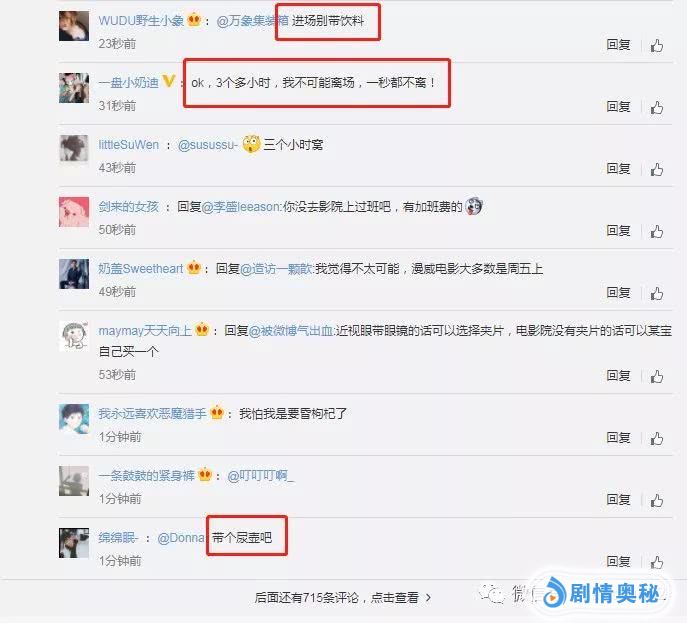Like the comment by 绵绵眠-
The width and height of the screenshot is (687, 623).
coord(656,562)
